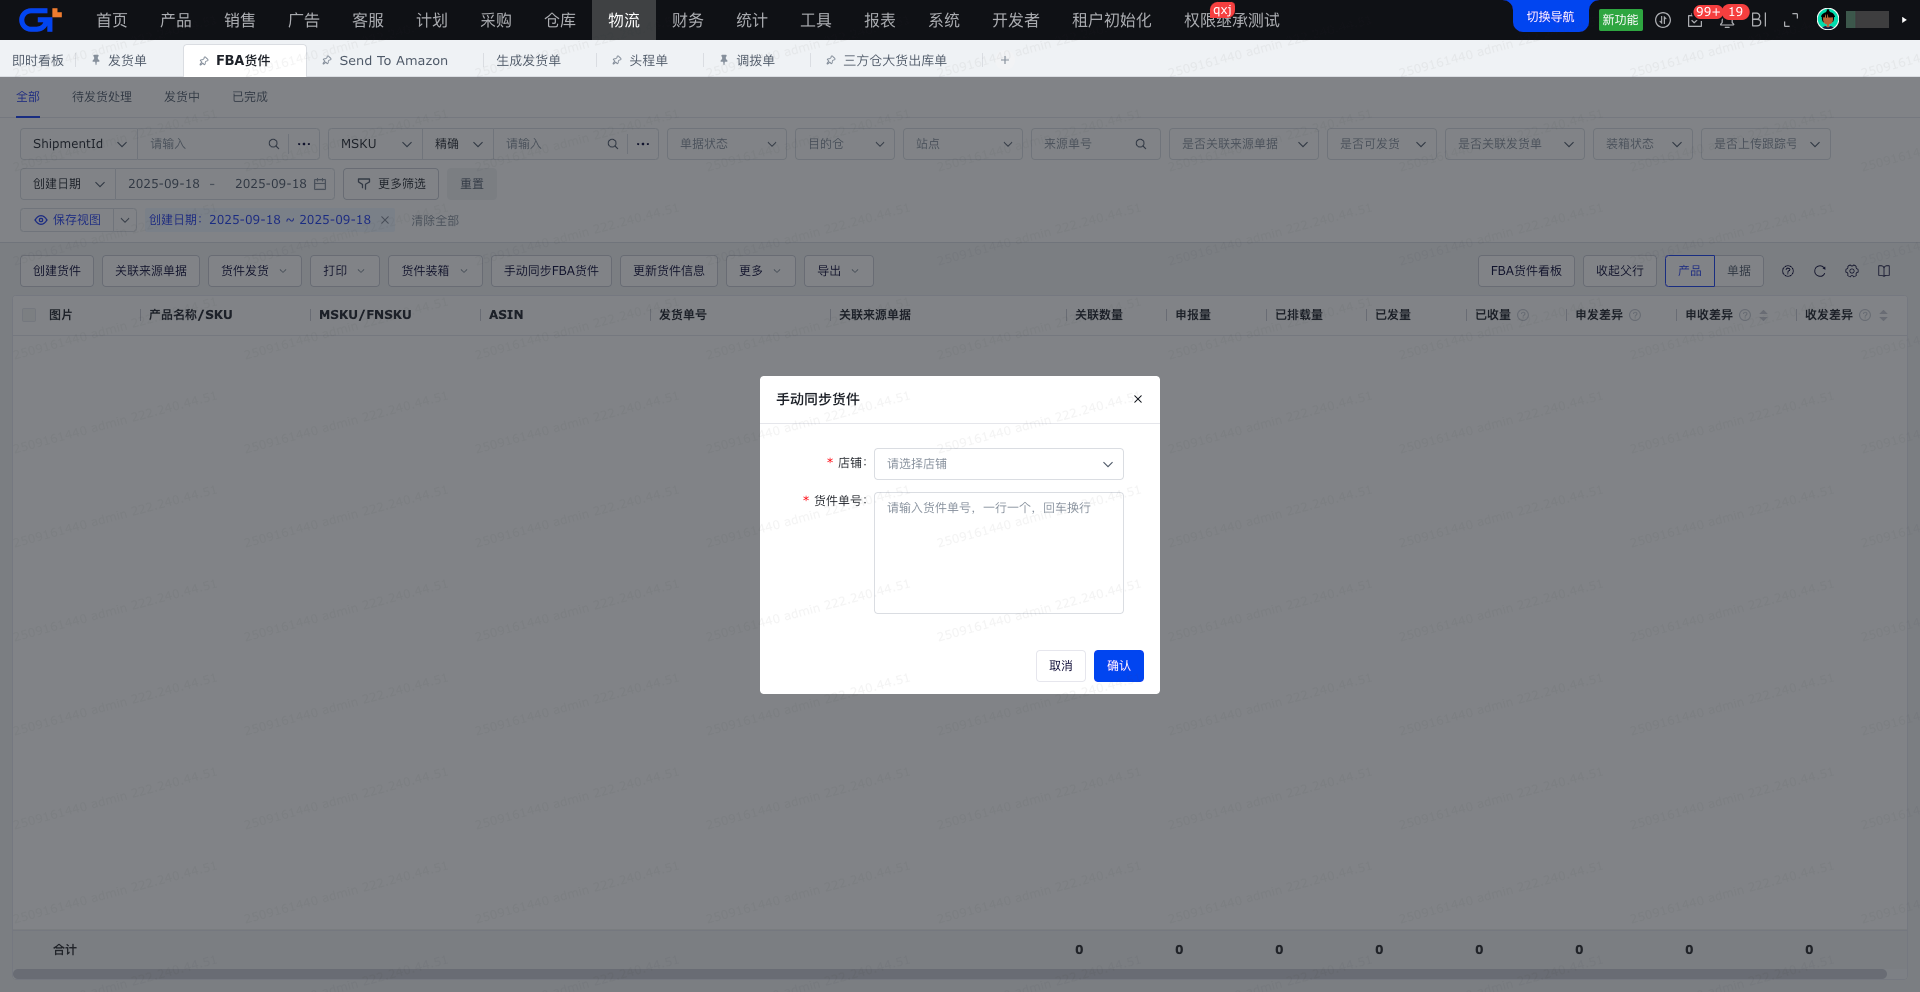Open the calendar icon in date range
Viewport: 1920px width, 992px height.
click(x=320, y=184)
